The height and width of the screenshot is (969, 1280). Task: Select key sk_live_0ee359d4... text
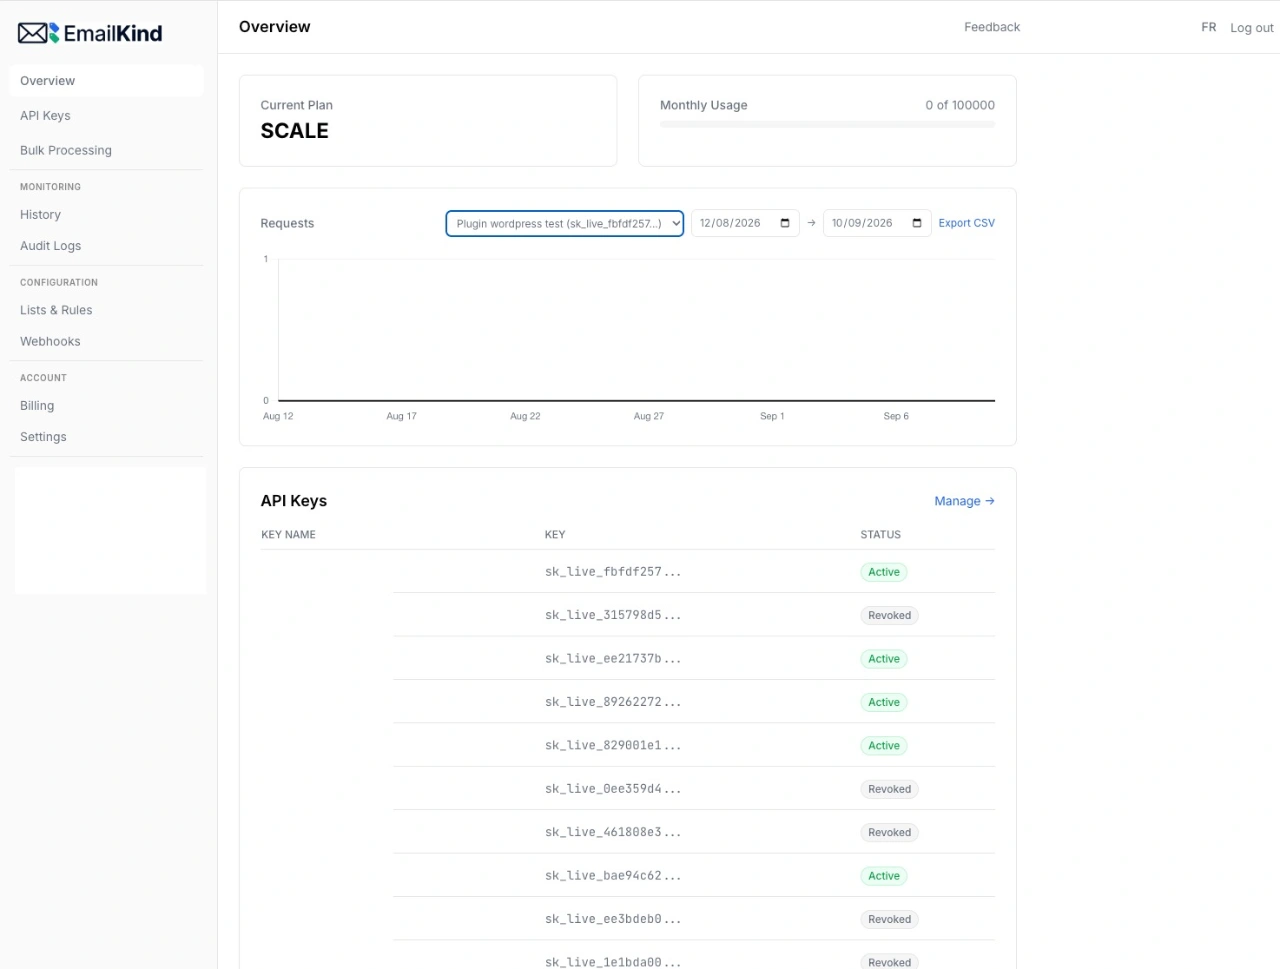613,789
